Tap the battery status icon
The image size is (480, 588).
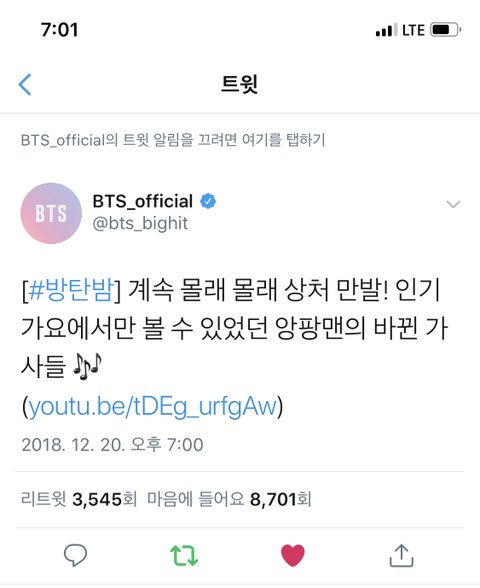coord(446,30)
